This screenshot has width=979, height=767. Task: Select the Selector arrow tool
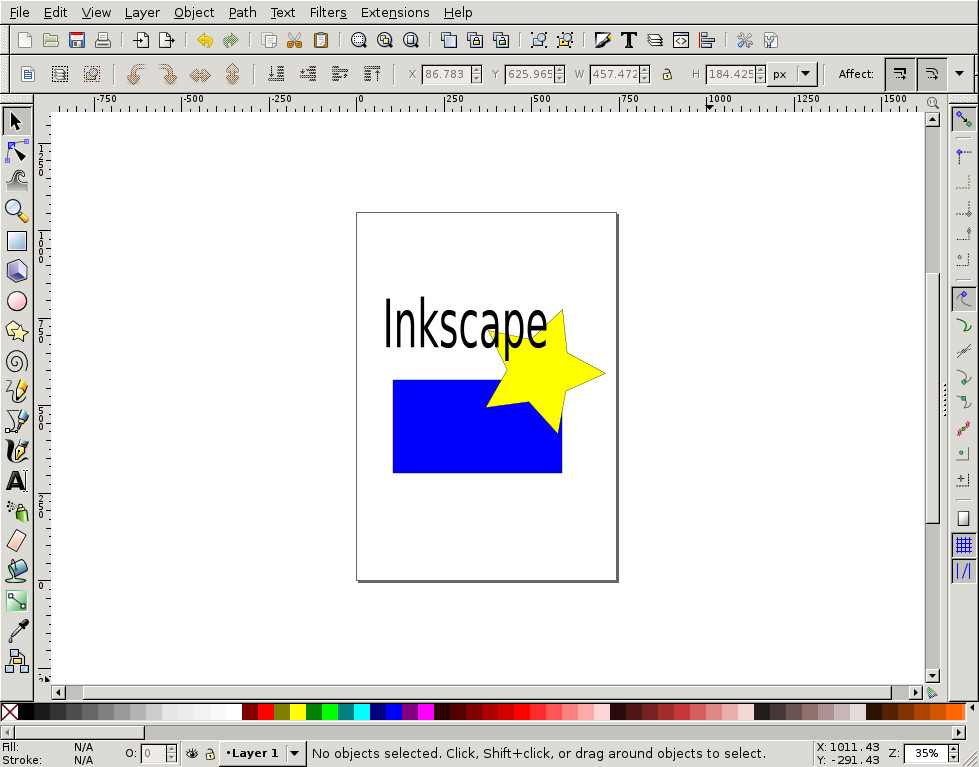[16, 121]
